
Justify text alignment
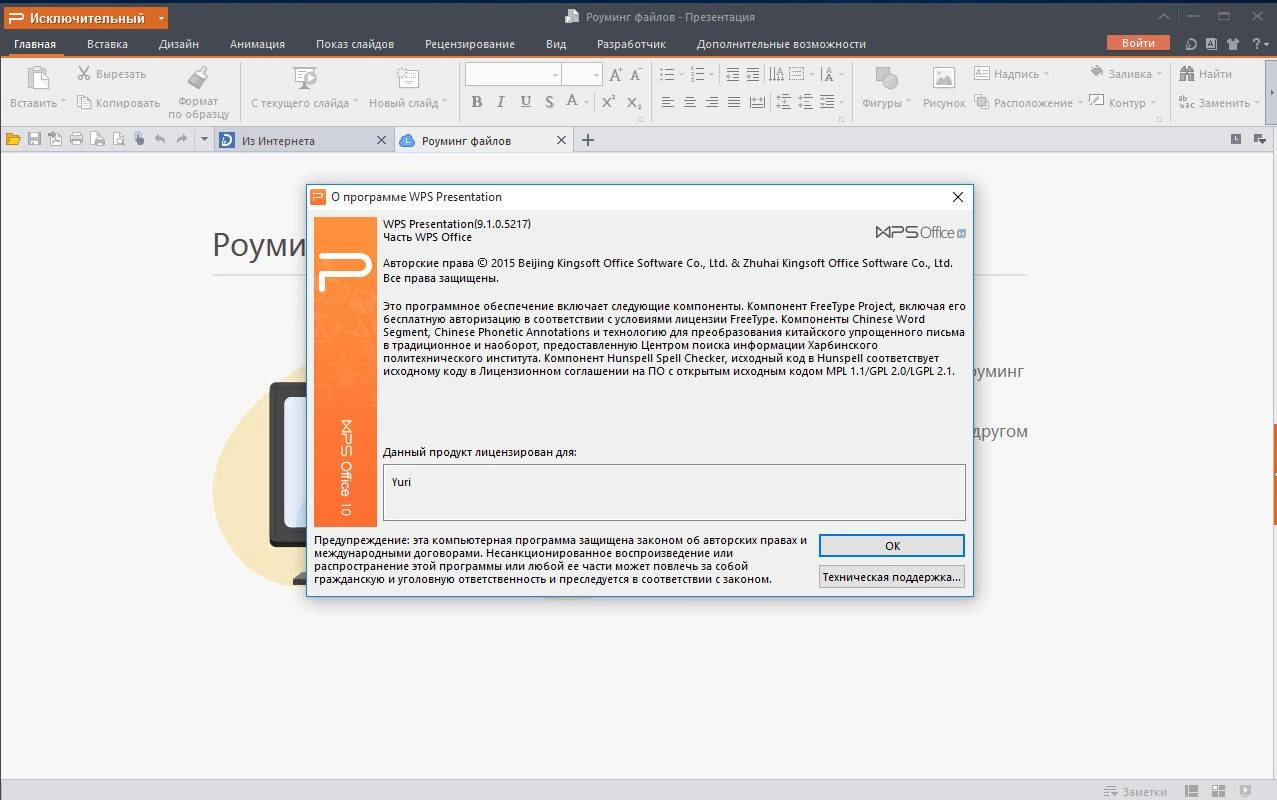734,102
